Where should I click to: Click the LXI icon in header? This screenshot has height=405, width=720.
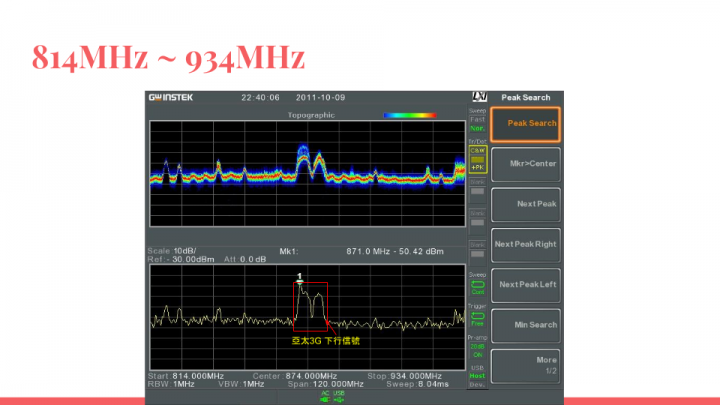coord(479,97)
